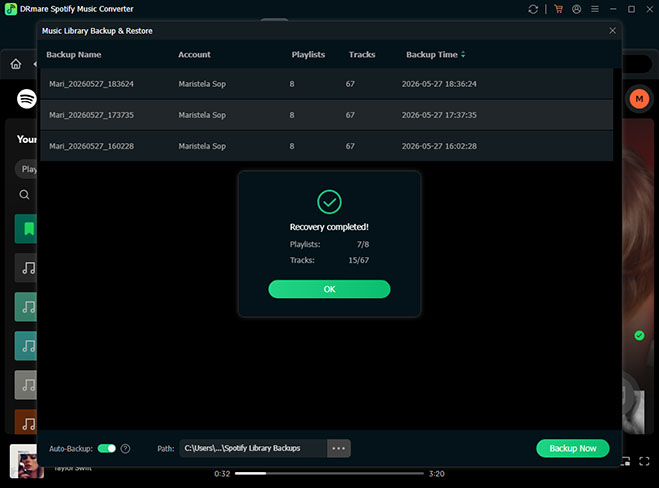Select backup Mari_20260527_173735
Image resolution: width=659 pixels, height=488 pixels.
[x=327, y=115]
